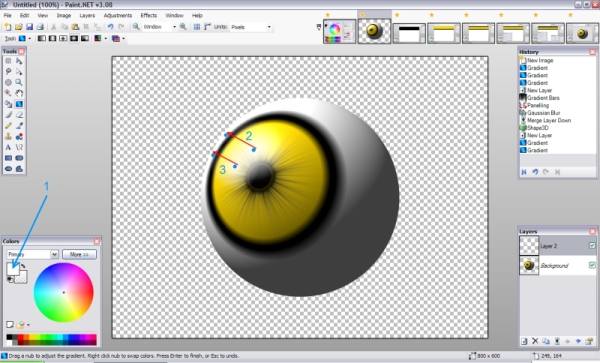The height and width of the screenshot is (363, 600).
Task: Open the Adjustments menu
Action: pos(118,15)
